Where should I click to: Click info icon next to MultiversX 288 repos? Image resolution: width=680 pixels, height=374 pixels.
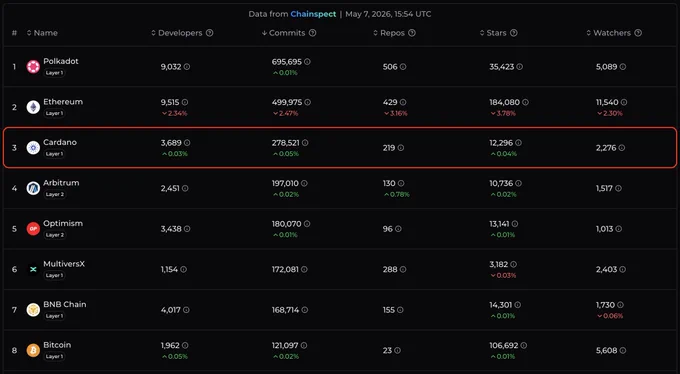(403, 269)
